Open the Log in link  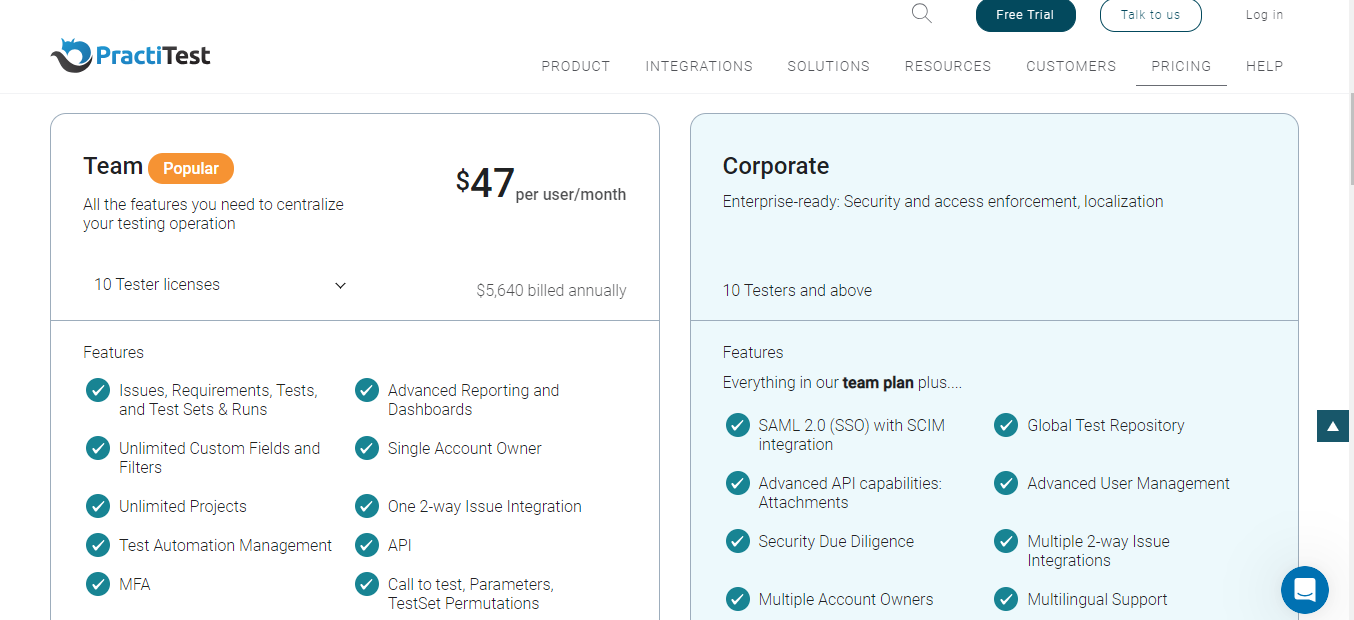[x=1264, y=15]
